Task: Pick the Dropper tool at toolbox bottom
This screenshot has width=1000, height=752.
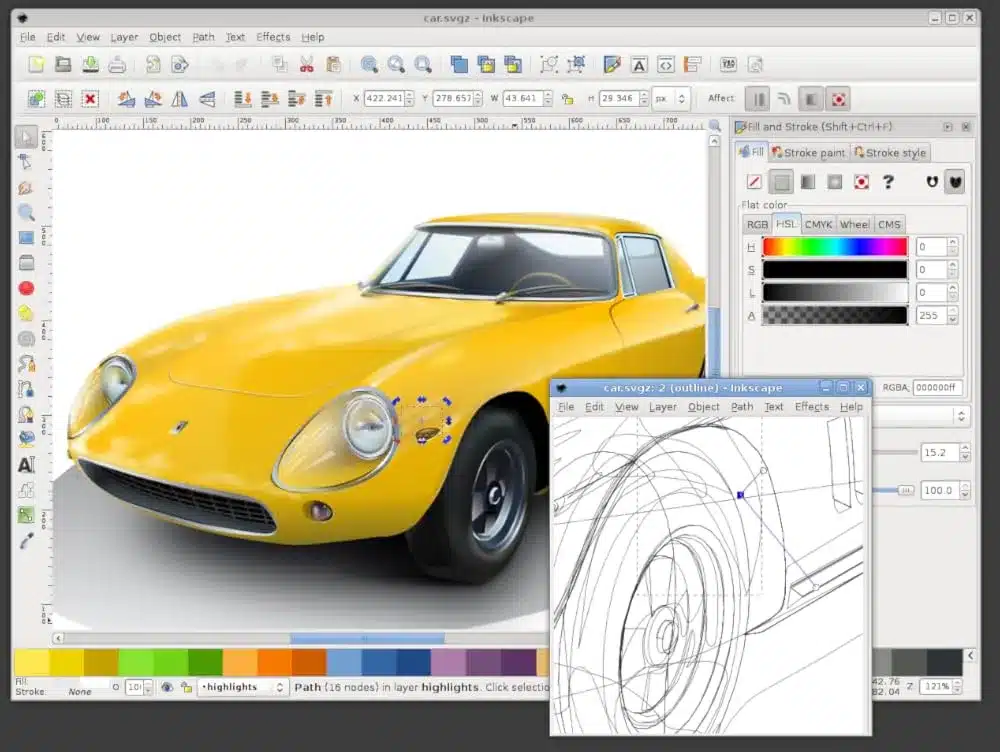Action: 27,538
